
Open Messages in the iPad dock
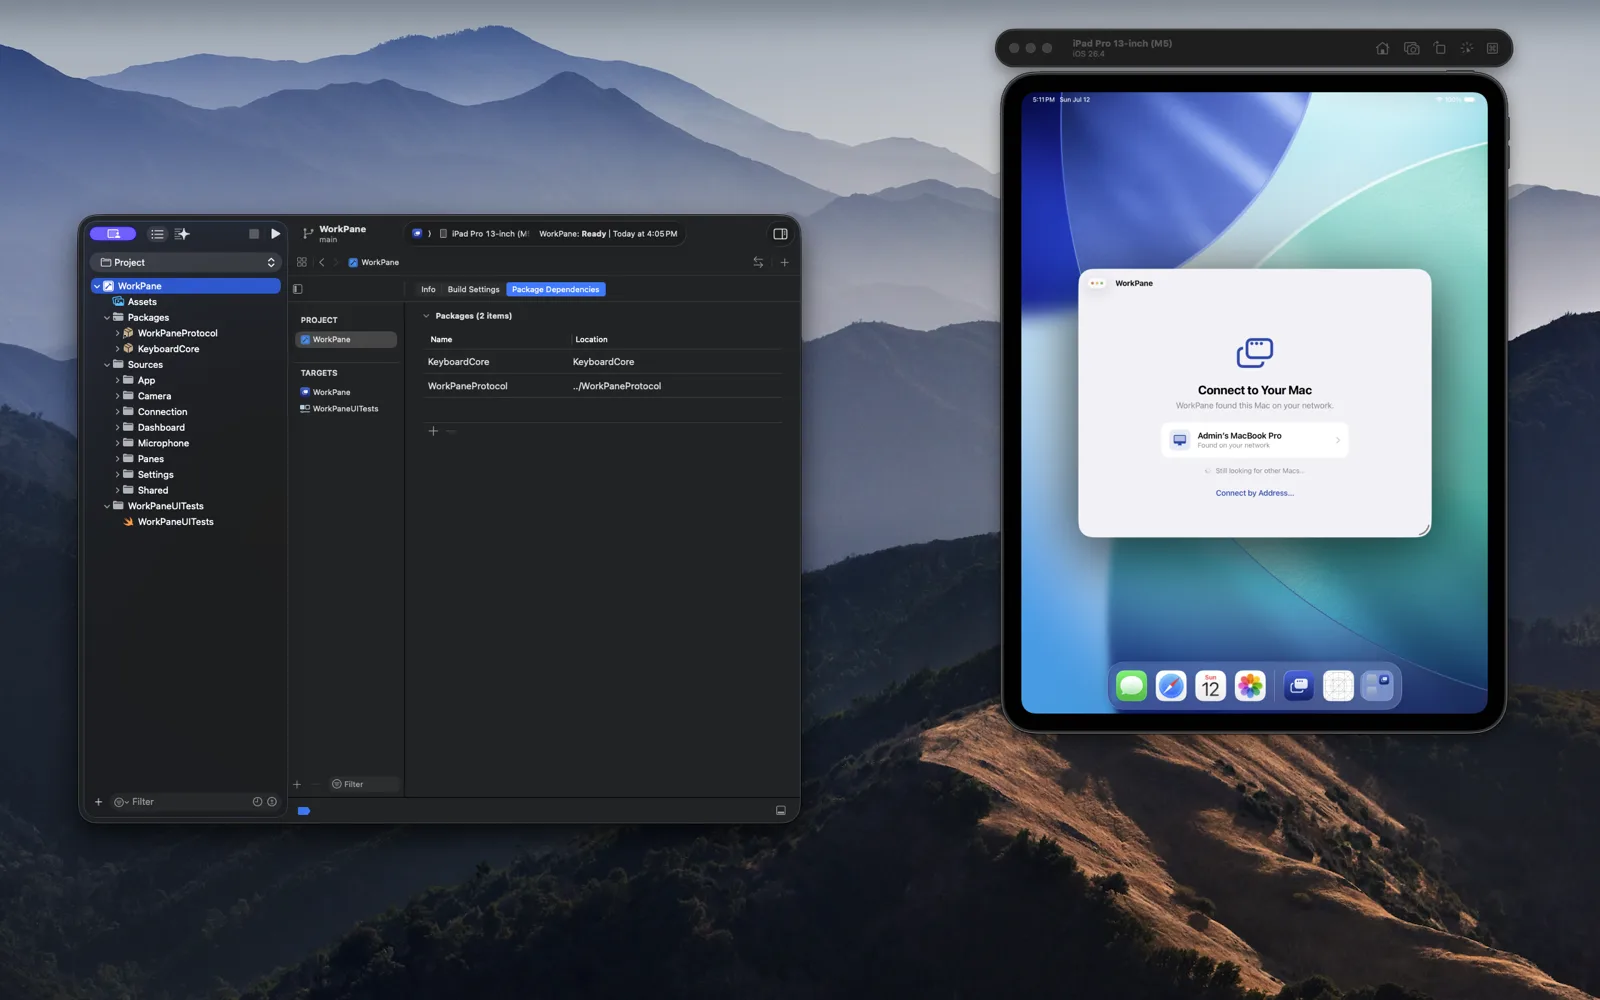point(1131,686)
